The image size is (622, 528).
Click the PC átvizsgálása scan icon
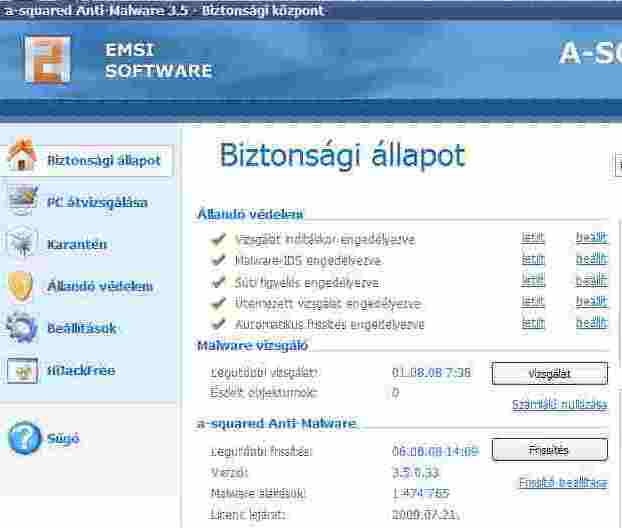pos(22,201)
